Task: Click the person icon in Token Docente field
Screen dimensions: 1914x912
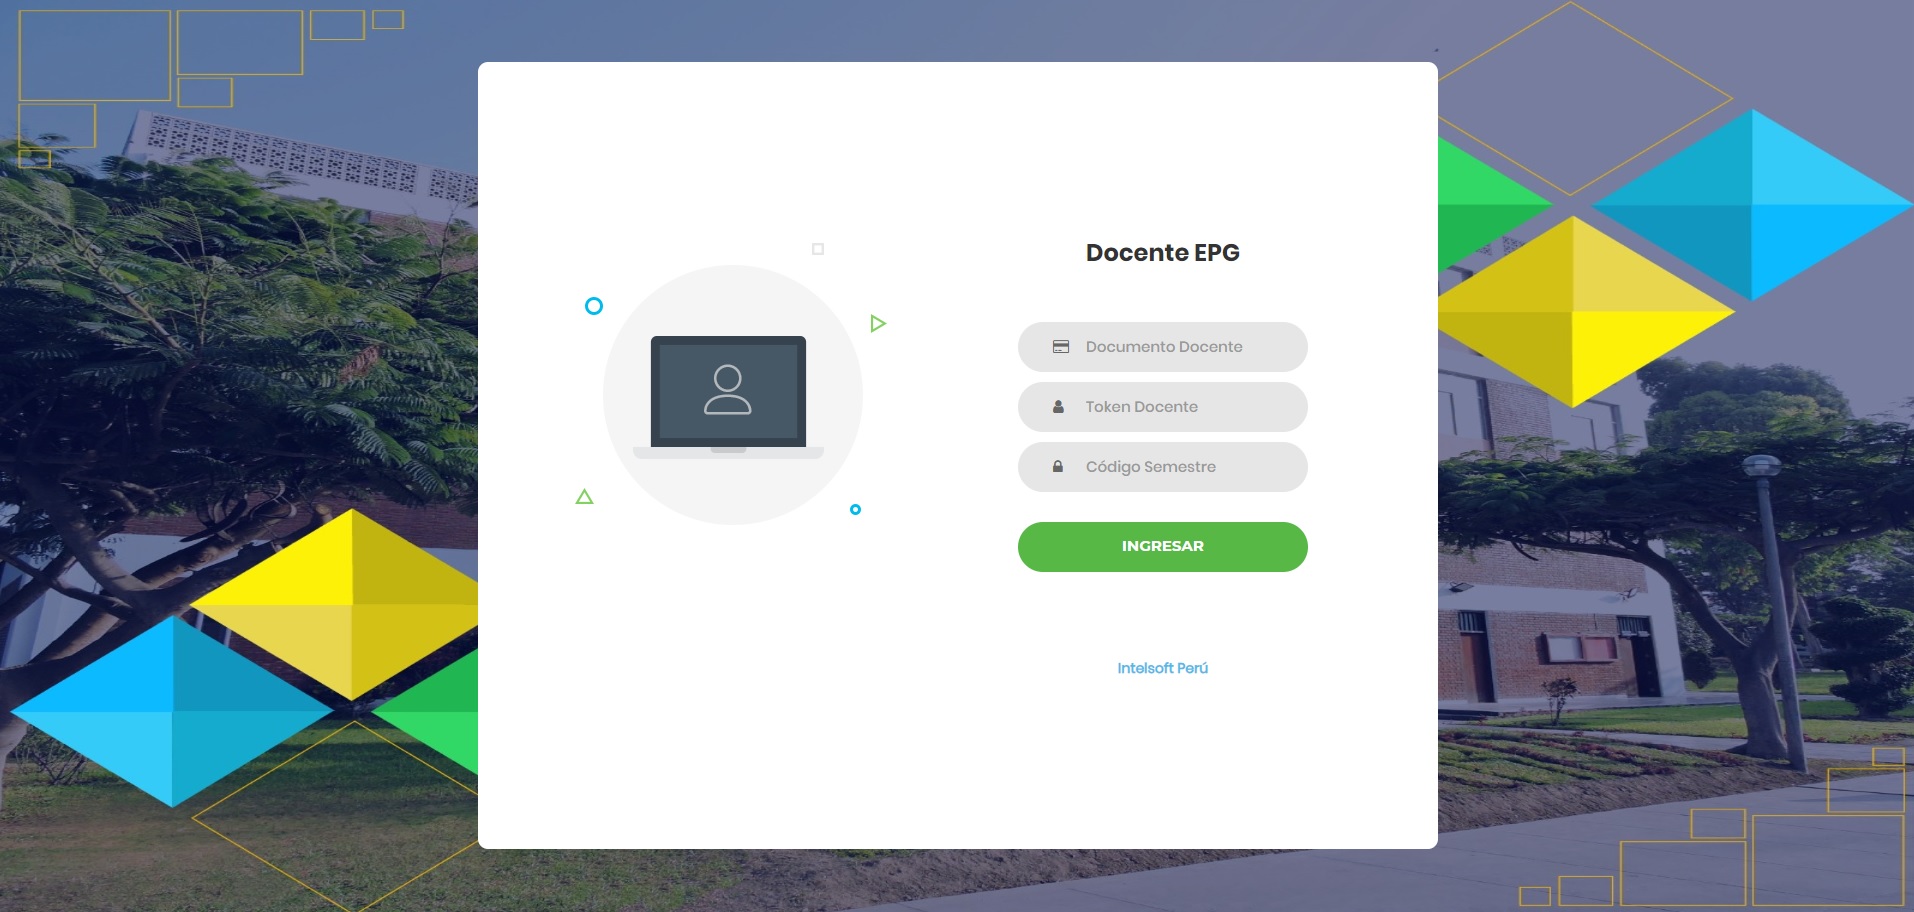Action: tap(1058, 407)
